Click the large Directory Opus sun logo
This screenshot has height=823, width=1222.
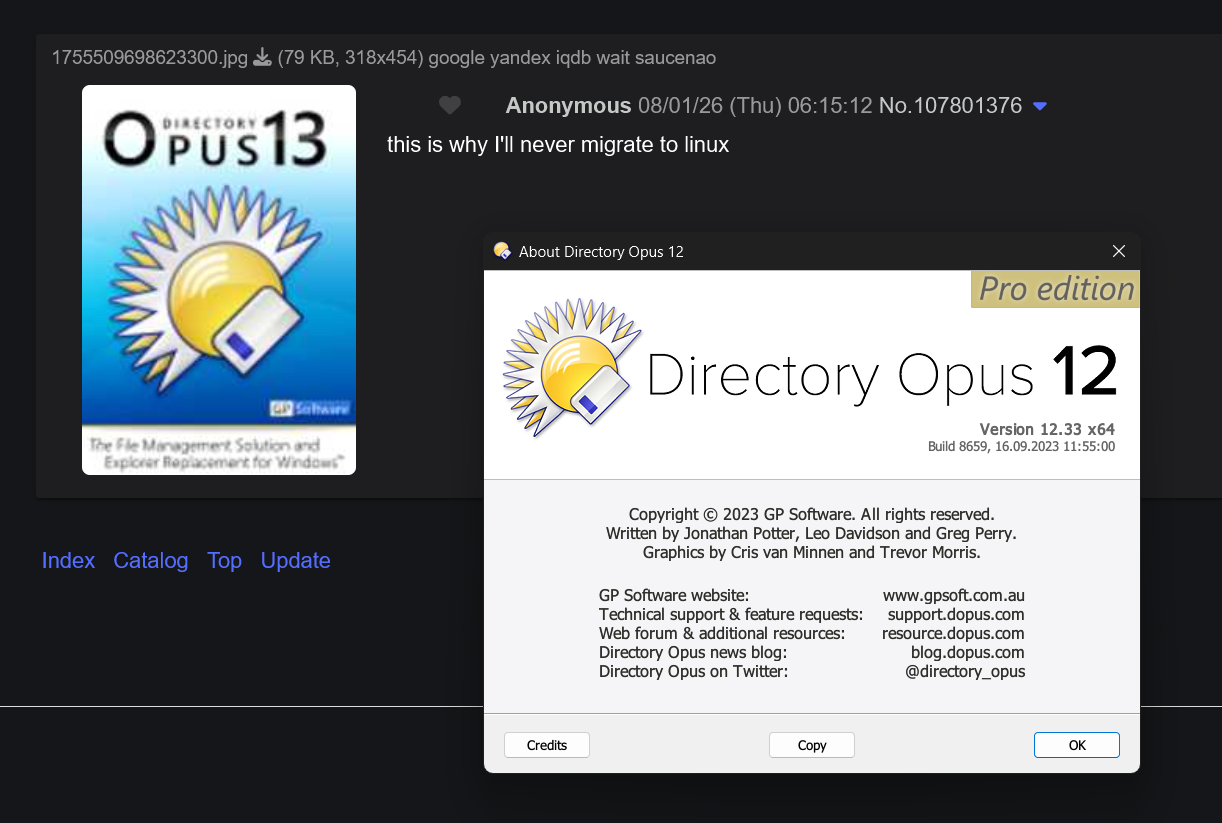point(571,367)
